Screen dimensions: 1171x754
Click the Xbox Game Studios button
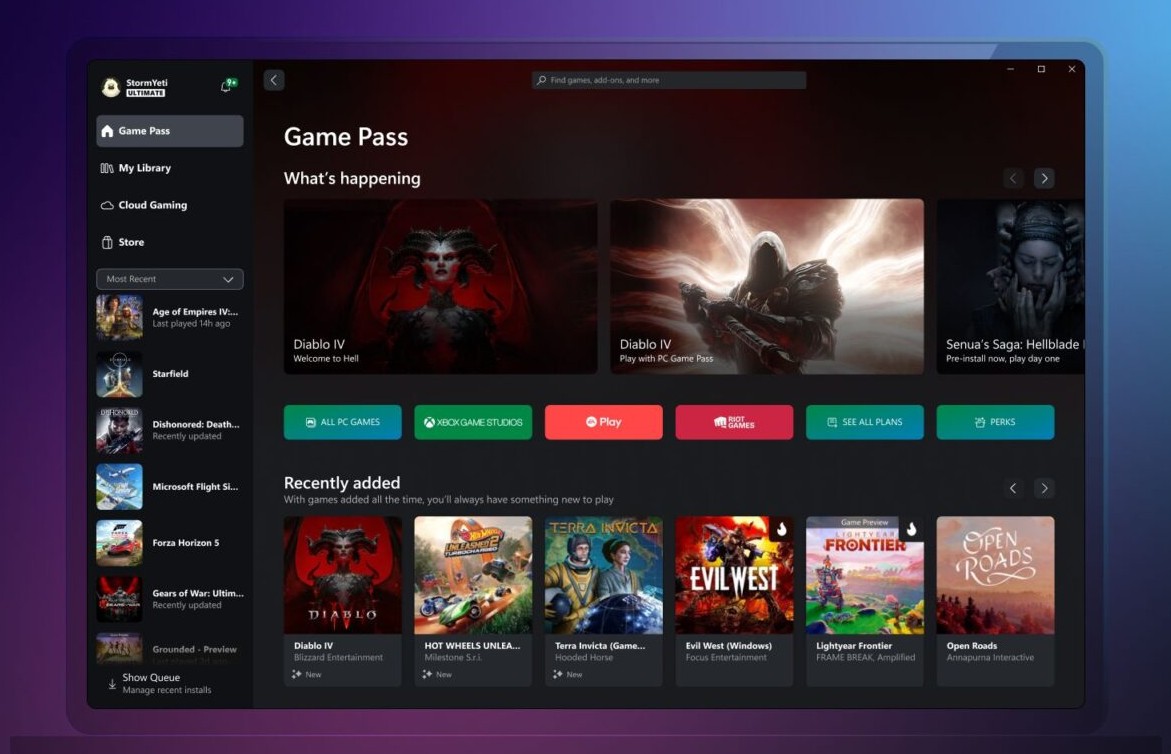pyautogui.click(x=473, y=423)
